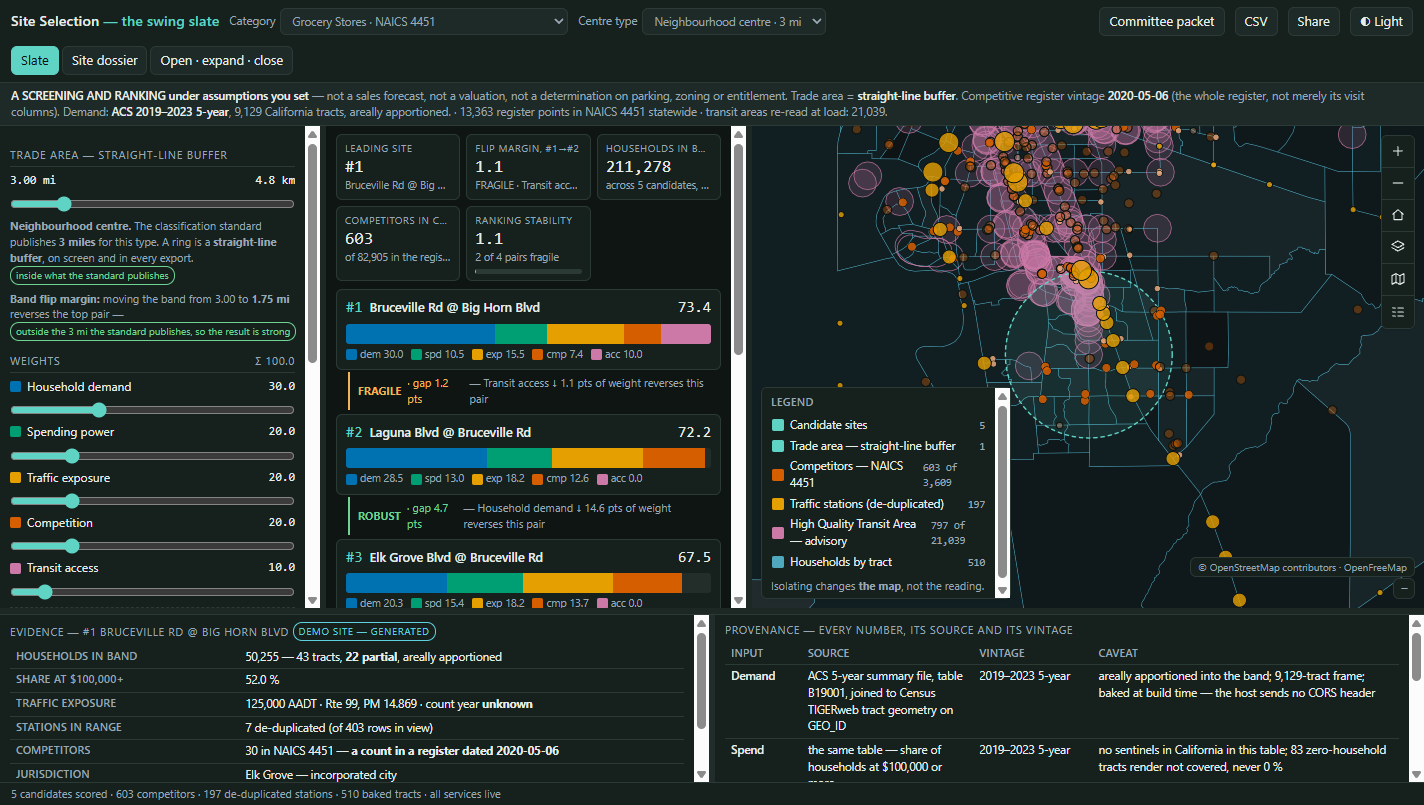Open the Centre type dropdown
This screenshot has width=1424, height=805.
click(734, 21)
